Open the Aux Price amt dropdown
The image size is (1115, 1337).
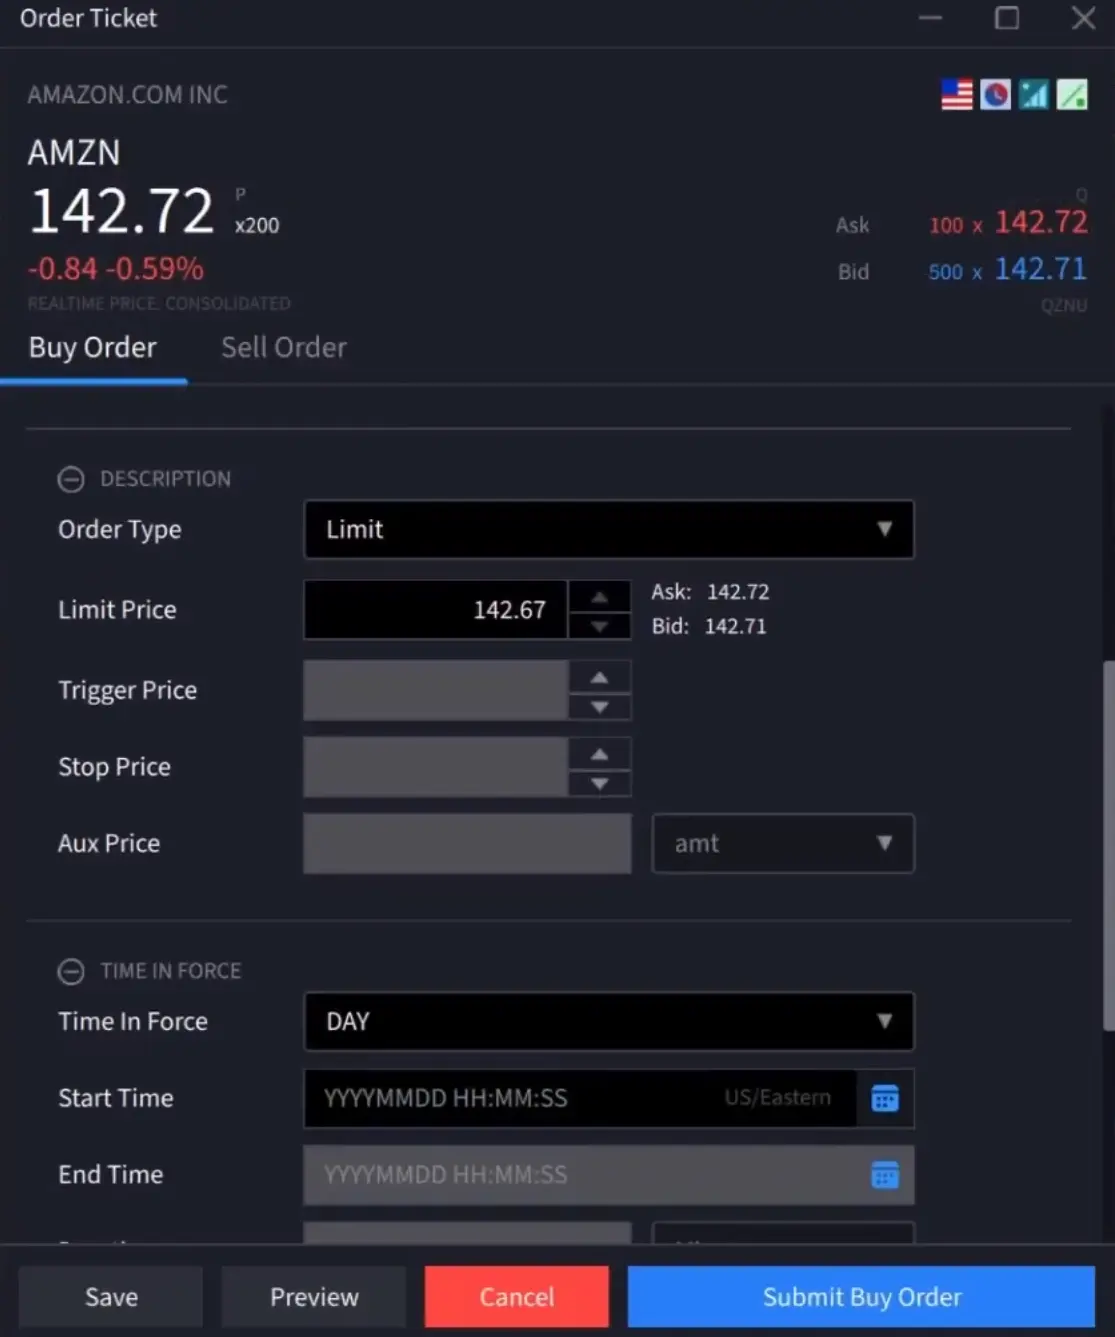pos(783,843)
